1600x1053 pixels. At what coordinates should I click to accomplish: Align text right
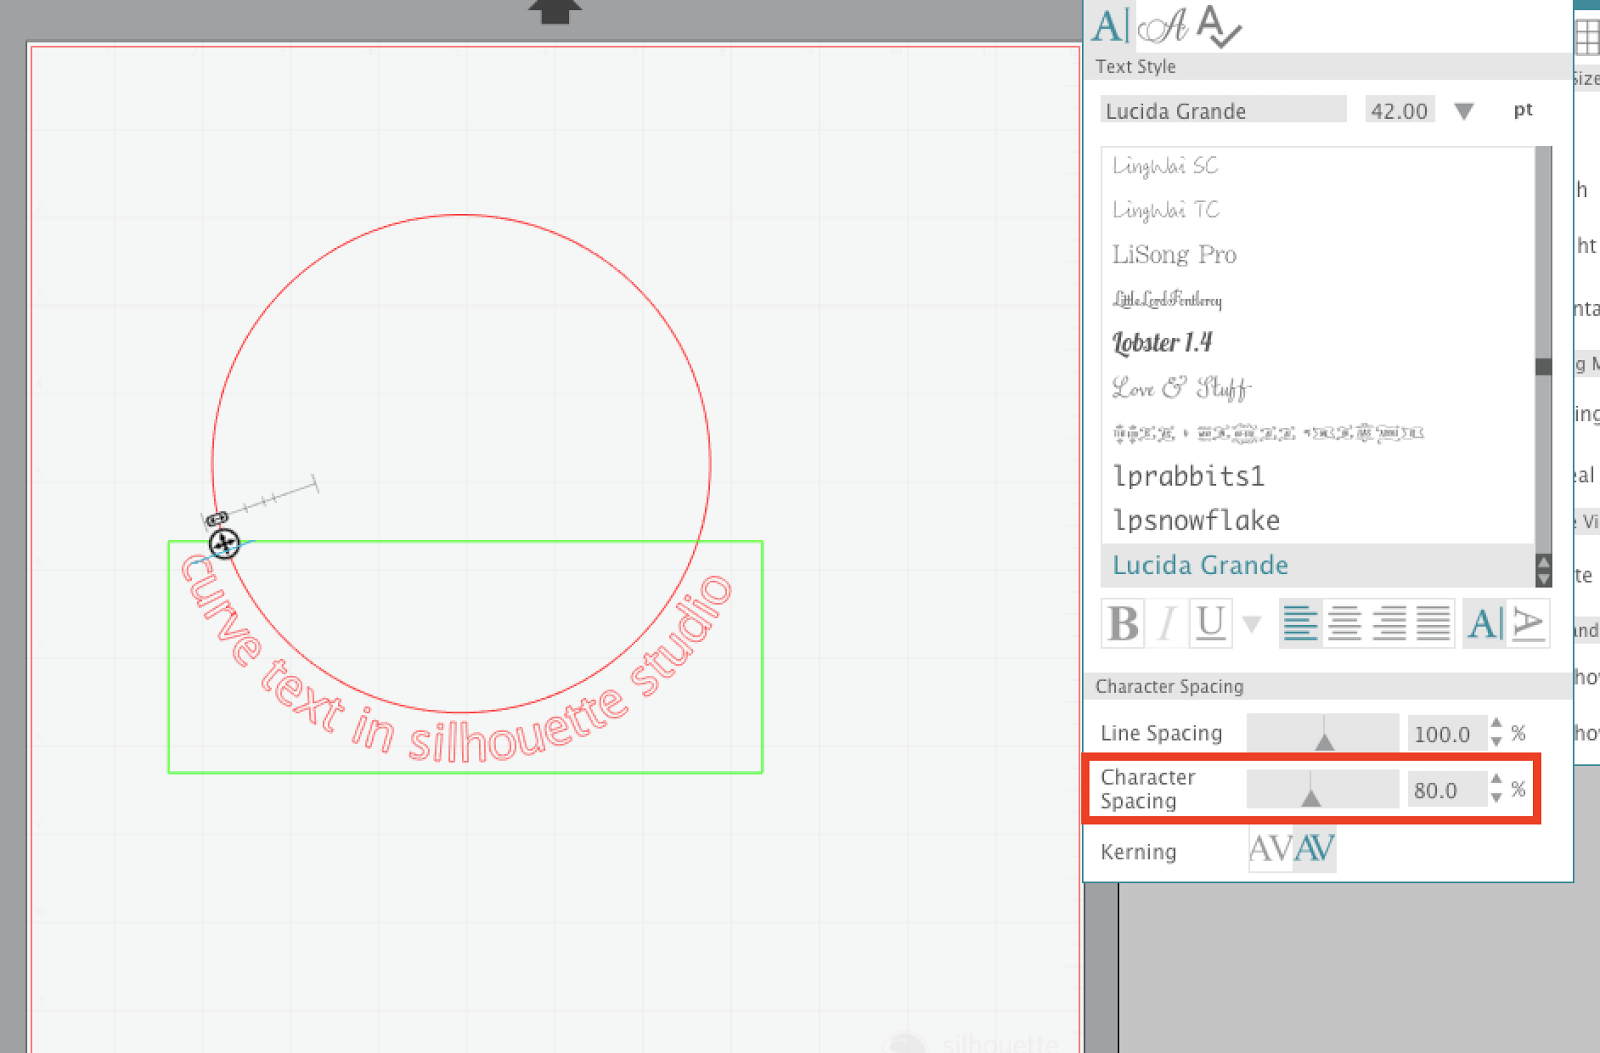click(1389, 624)
